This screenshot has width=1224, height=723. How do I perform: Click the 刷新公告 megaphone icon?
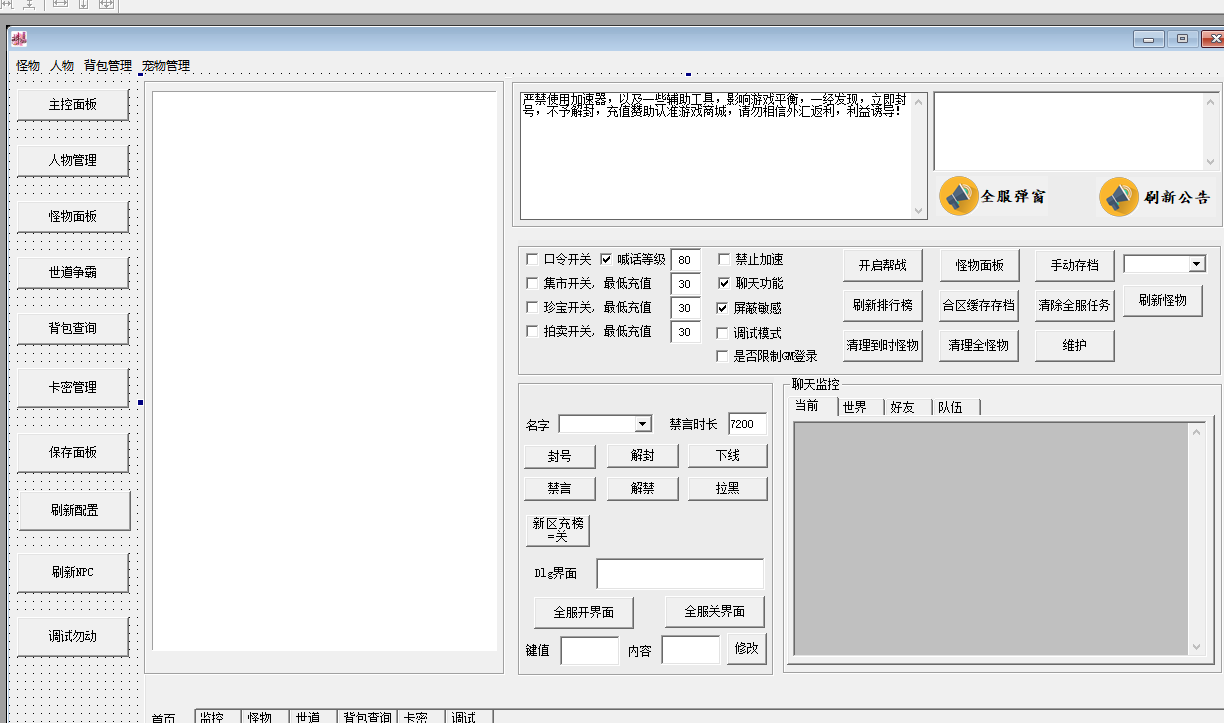pos(1118,197)
